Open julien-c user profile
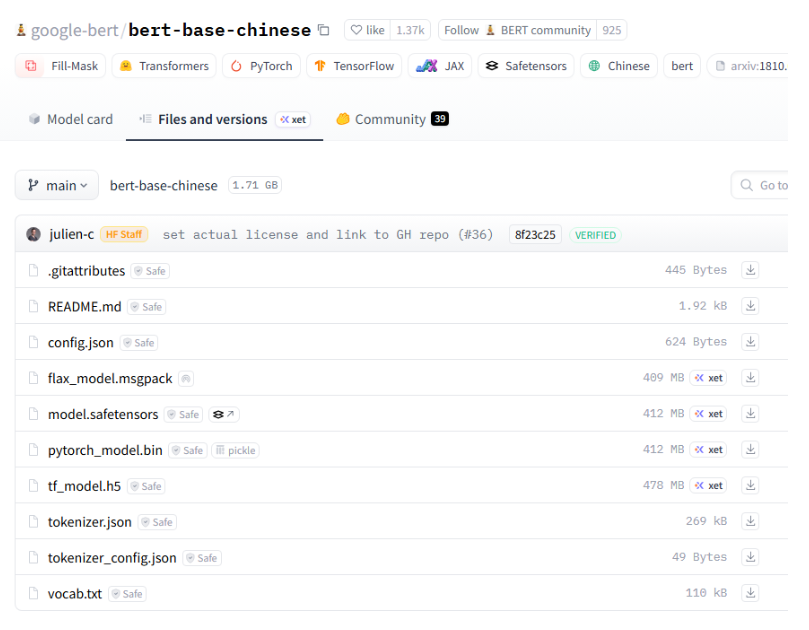Image resolution: width=809 pixels, height=630 pixels. pyautogui.click(x=72, y=235)
